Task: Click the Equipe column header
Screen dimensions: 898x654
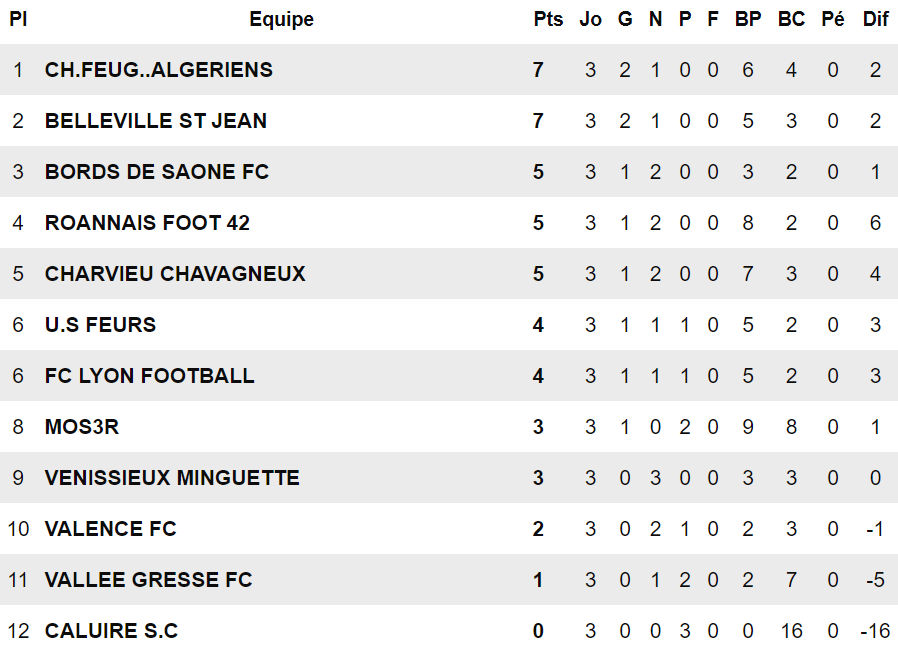Action: tap(281, 19)
